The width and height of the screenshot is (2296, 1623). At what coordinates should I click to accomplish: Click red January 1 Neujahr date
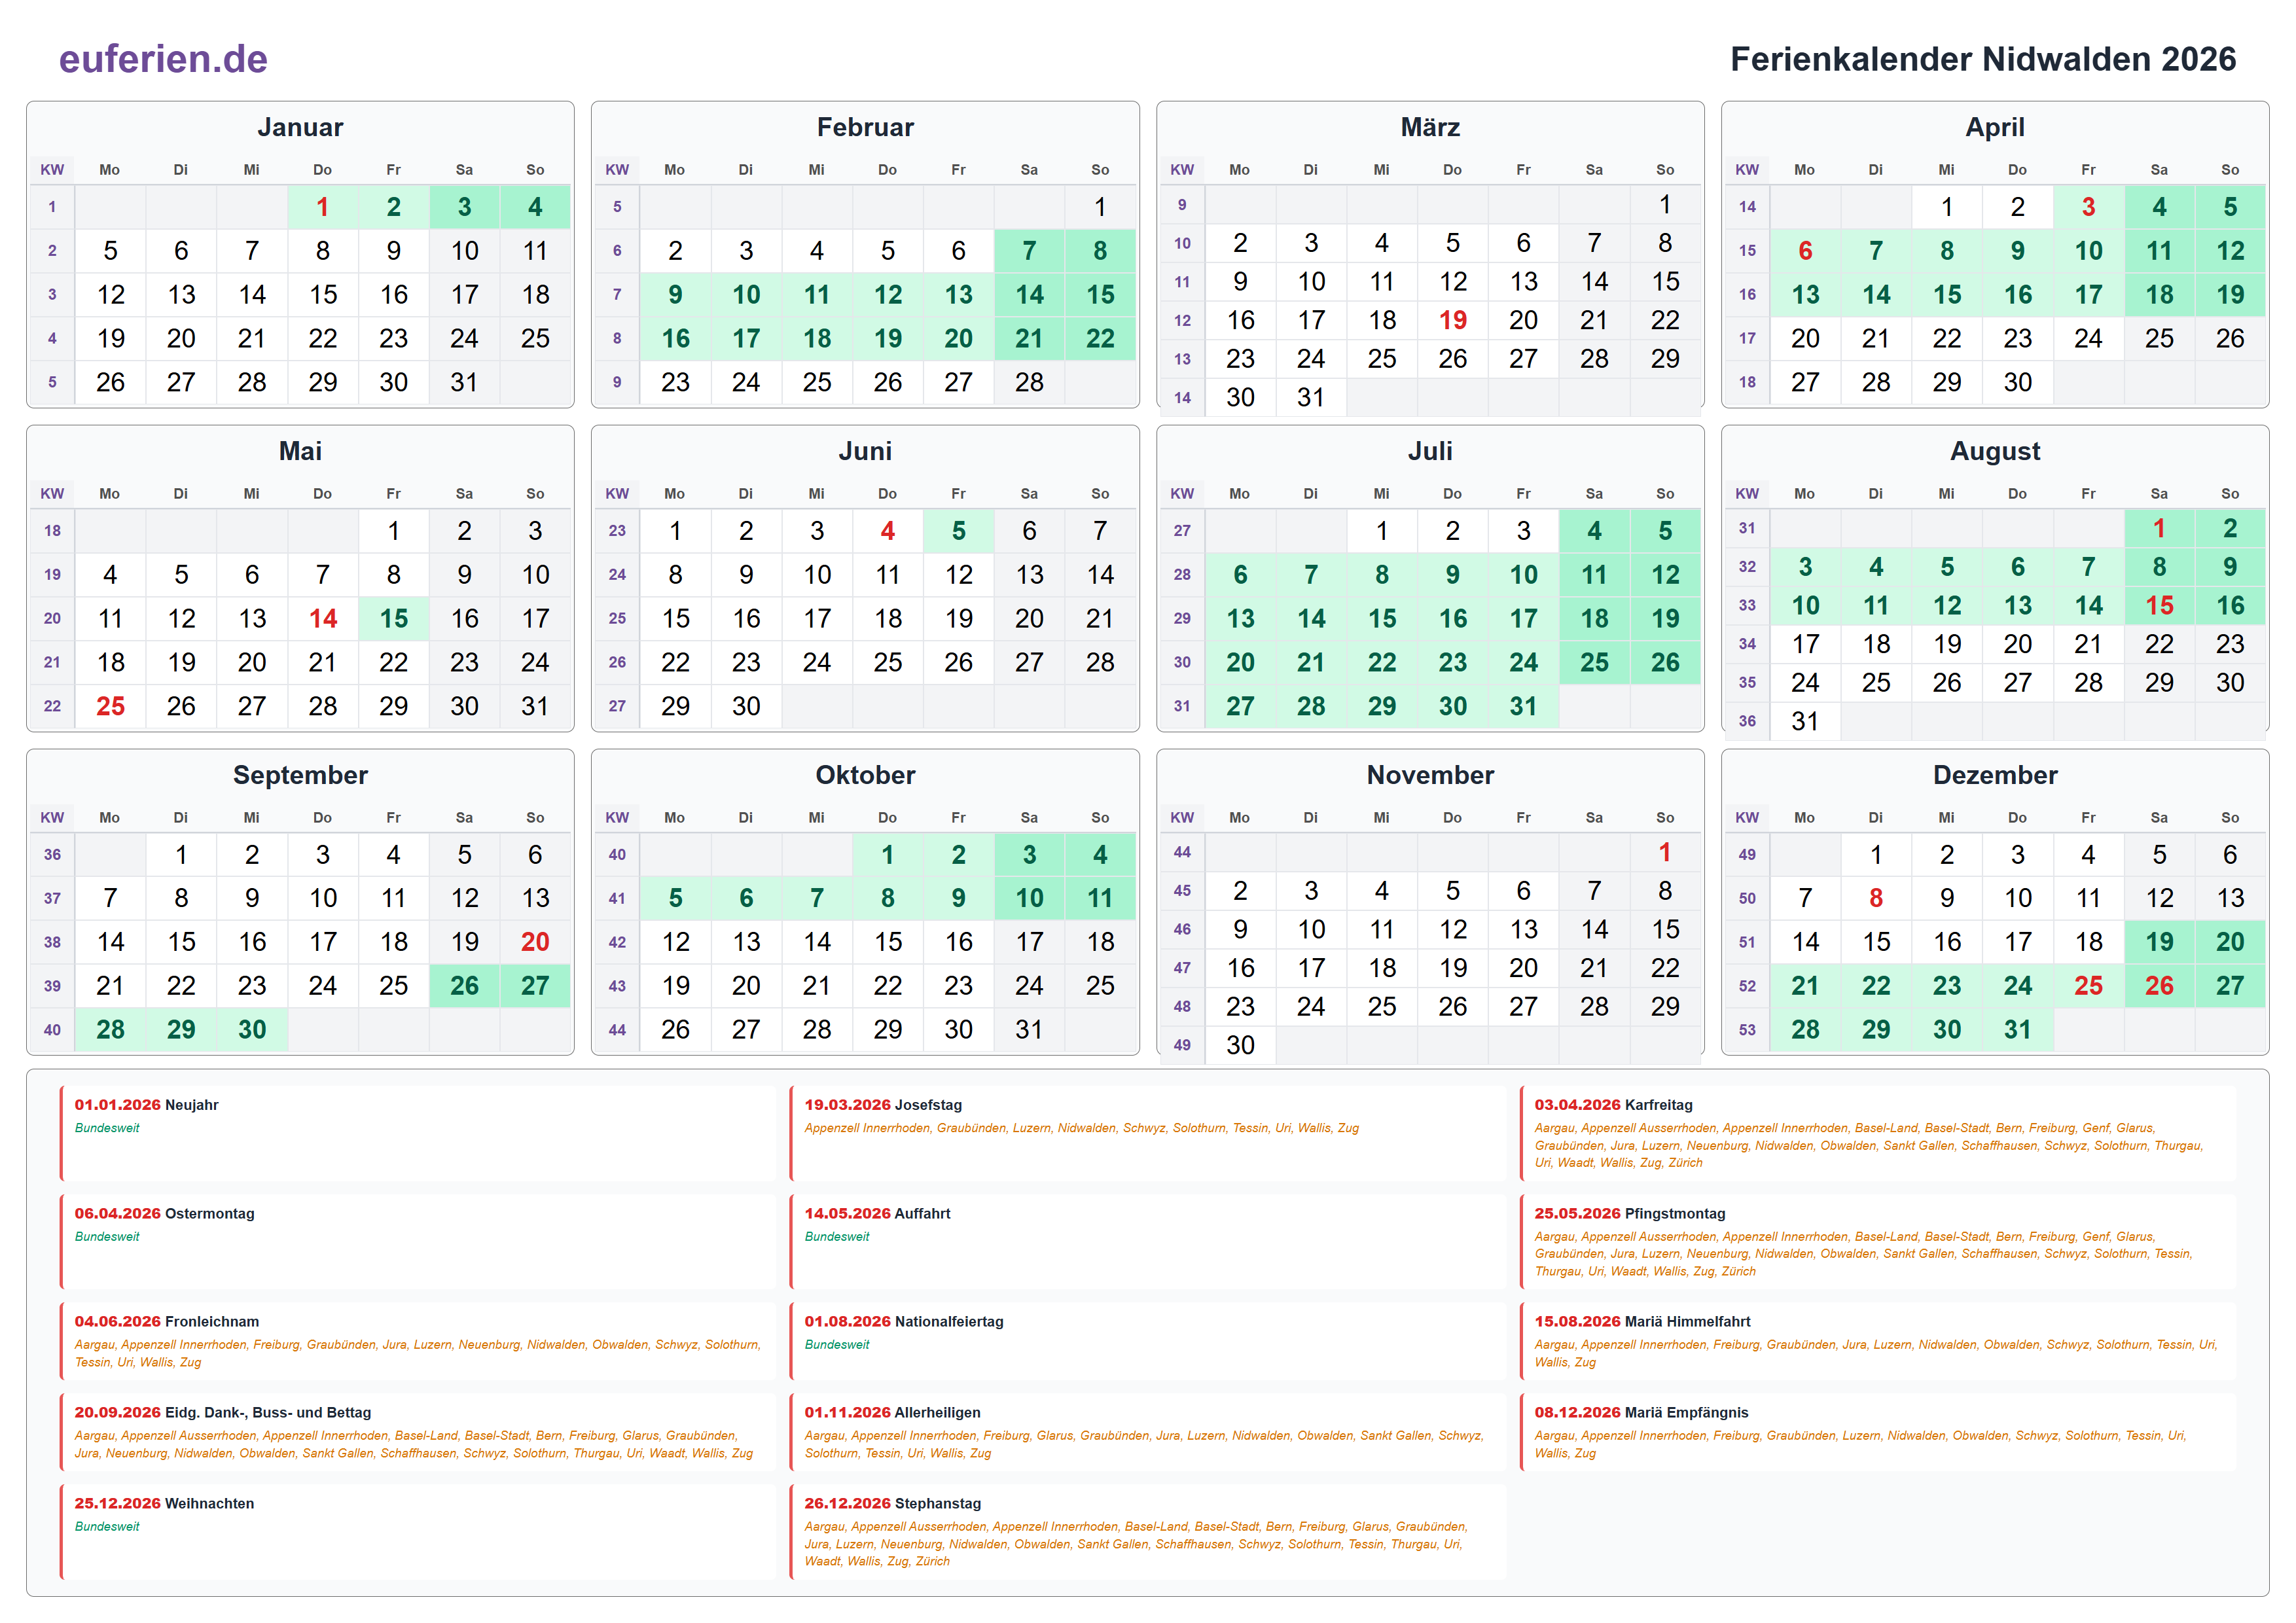[322, 207]
